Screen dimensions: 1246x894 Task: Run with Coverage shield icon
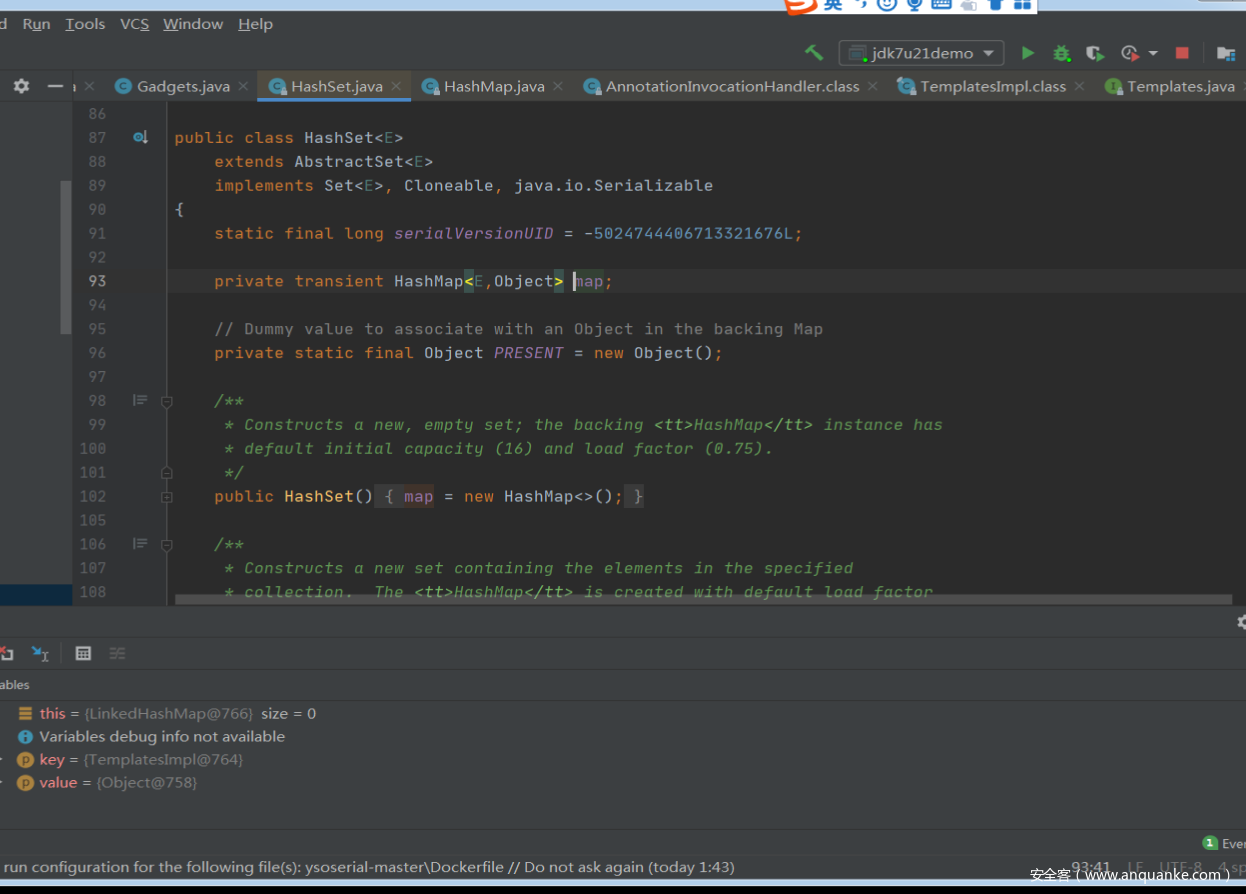coord(1095,53)
